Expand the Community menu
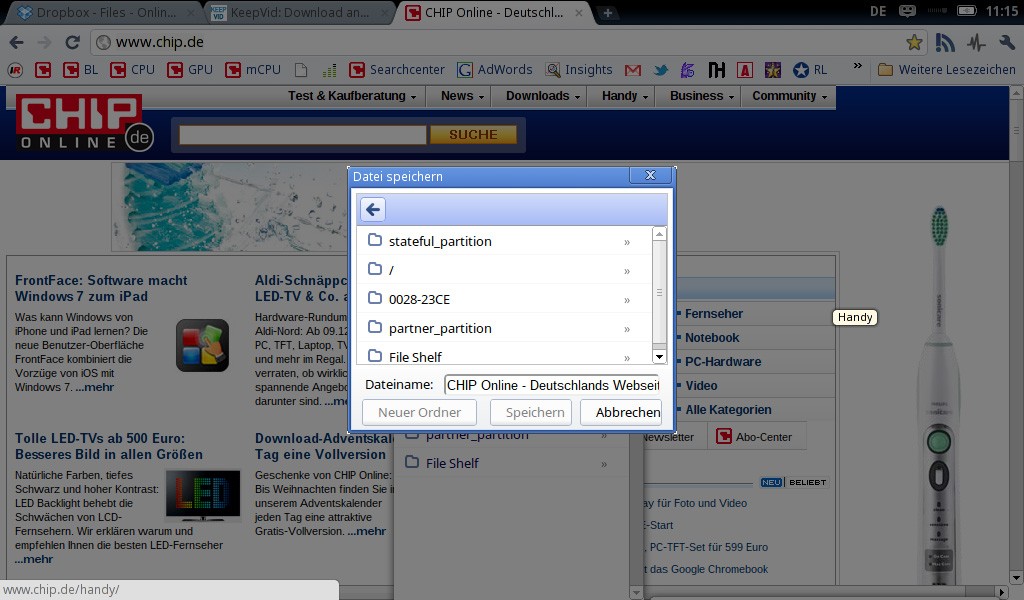 tap(790, 96)
